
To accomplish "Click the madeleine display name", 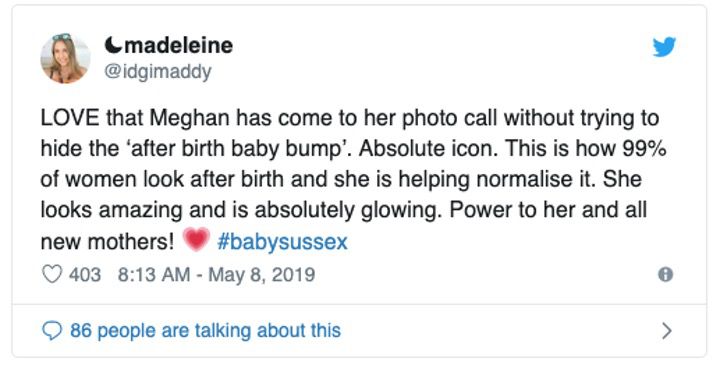I will coord(176,45).
